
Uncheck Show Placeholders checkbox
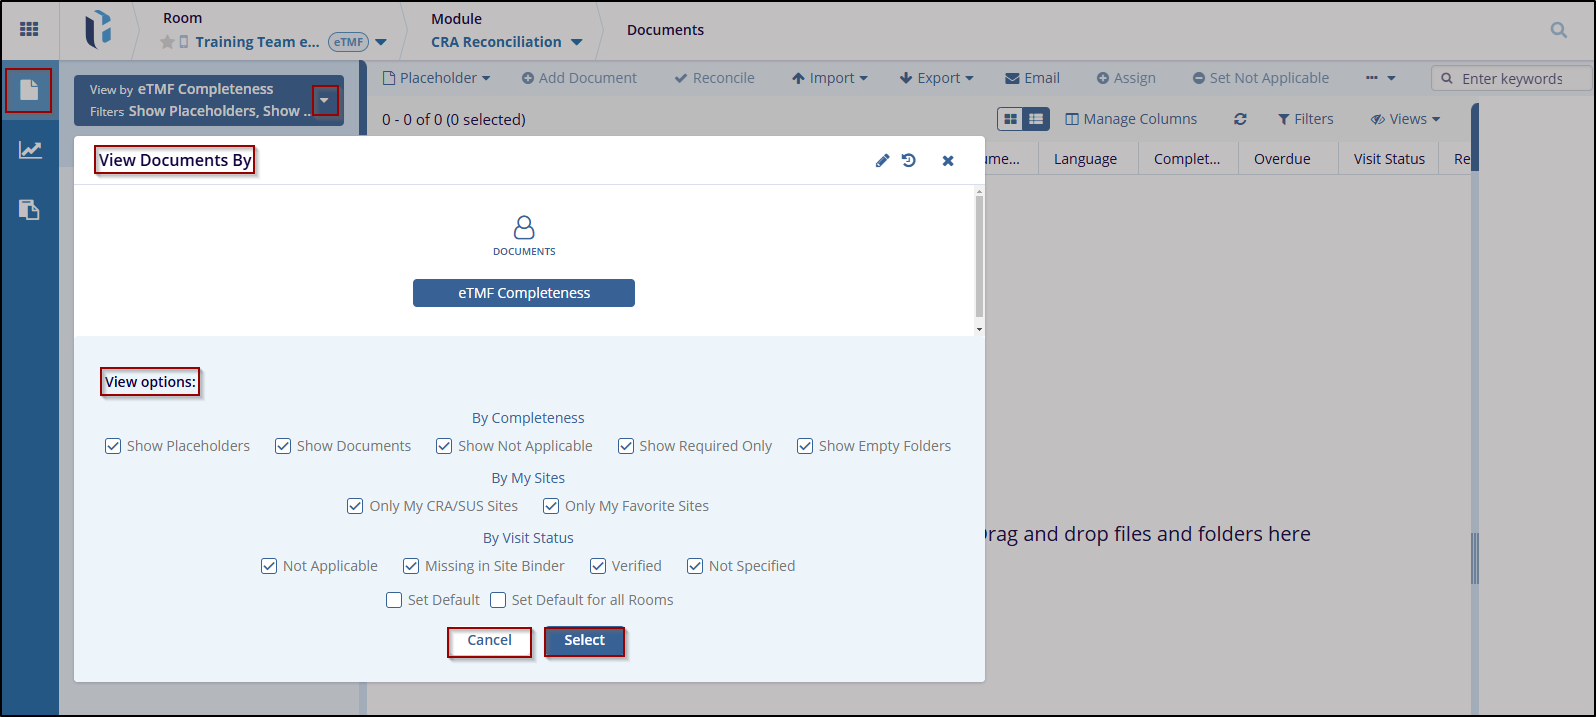[113, 446]
